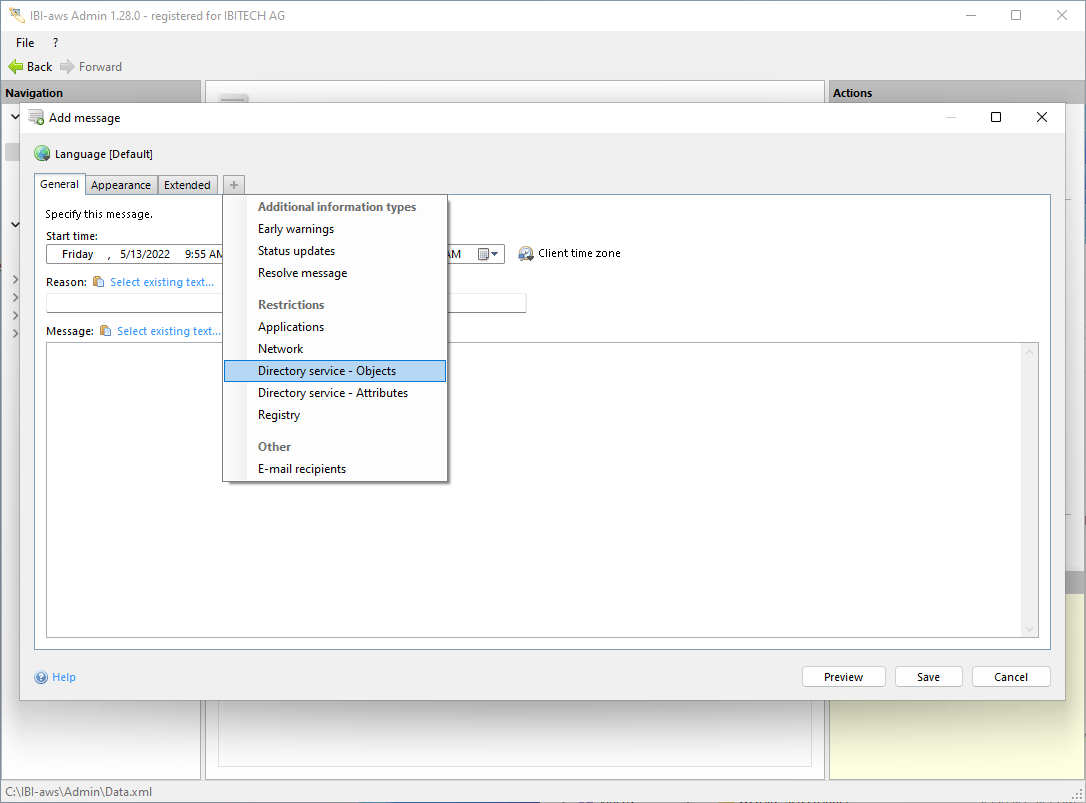Open the Extended tab
Screen dimensions: 1086x803
pos(187,185)
